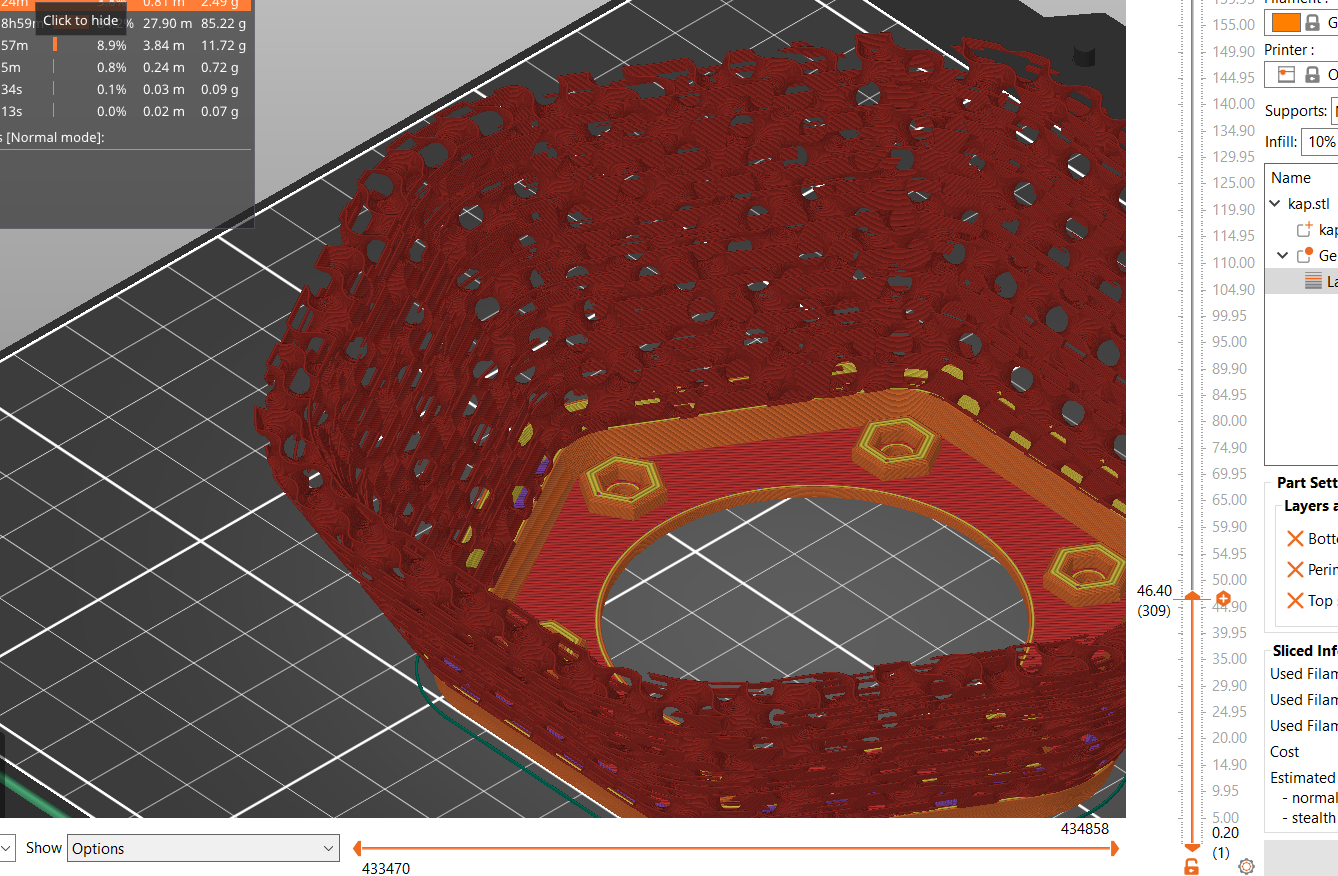Toggle the lock icon next to the filament preset
The width and height of the screenshot is (1338, 876).
point(1311,23)
